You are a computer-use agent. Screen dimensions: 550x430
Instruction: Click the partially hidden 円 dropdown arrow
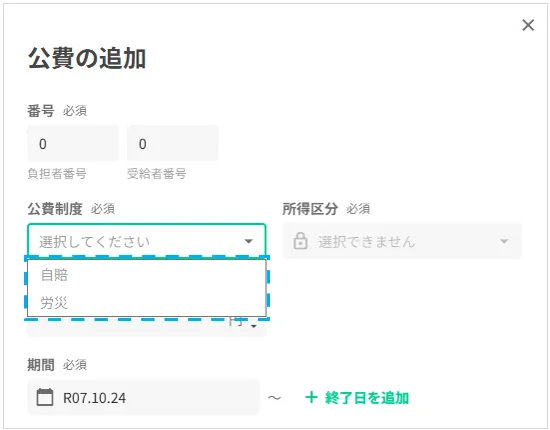pos(254,326)
